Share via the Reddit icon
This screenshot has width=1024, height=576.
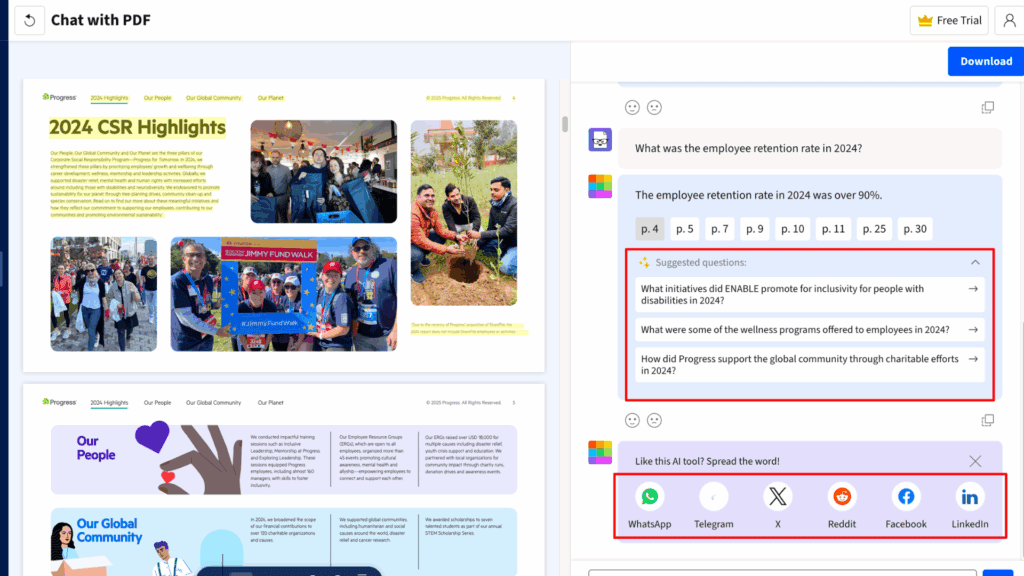click(x=842, y=497)
